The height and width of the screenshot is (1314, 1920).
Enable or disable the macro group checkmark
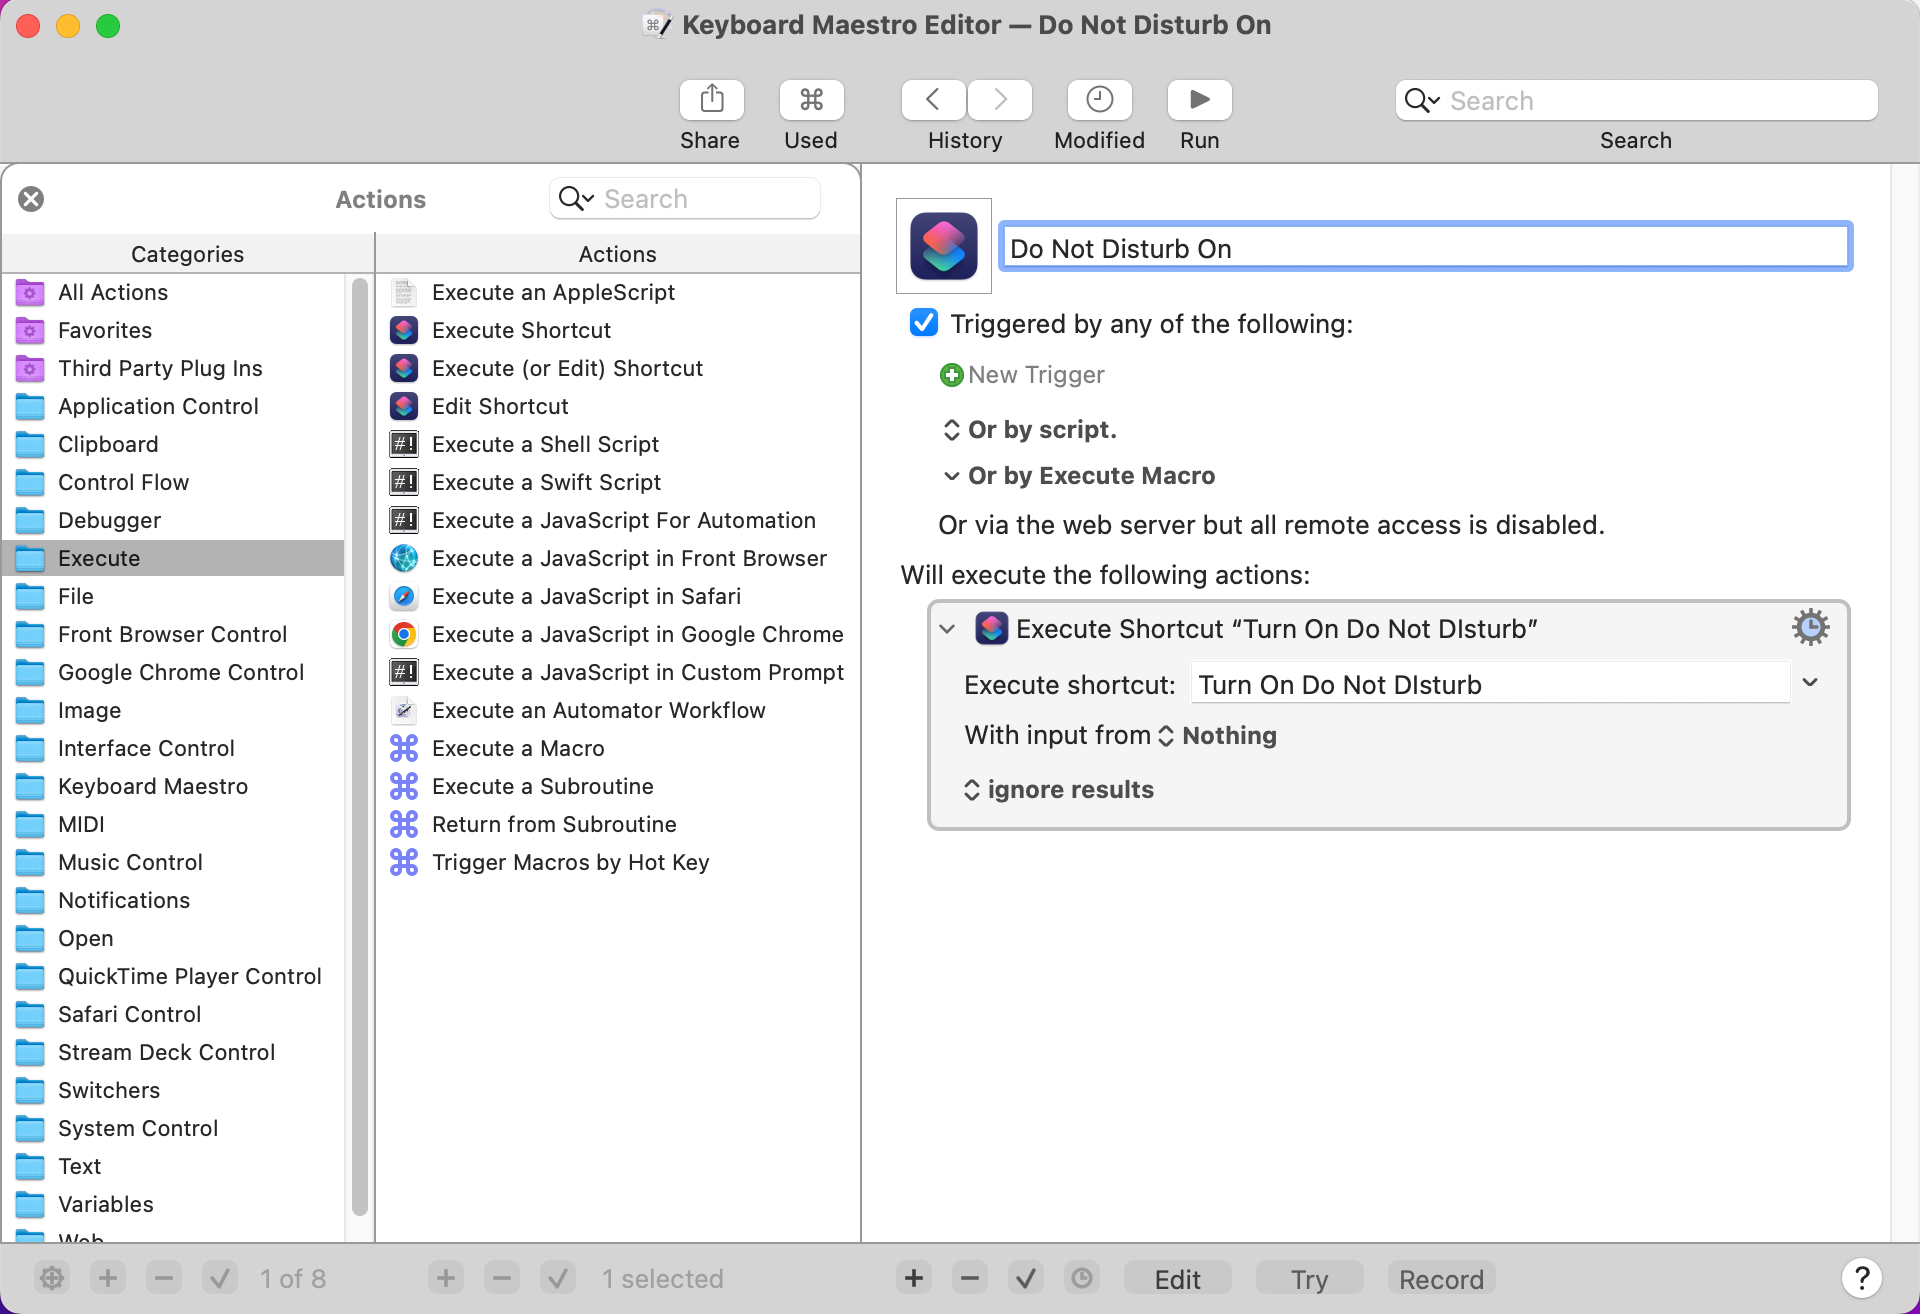click(220, 1278)
